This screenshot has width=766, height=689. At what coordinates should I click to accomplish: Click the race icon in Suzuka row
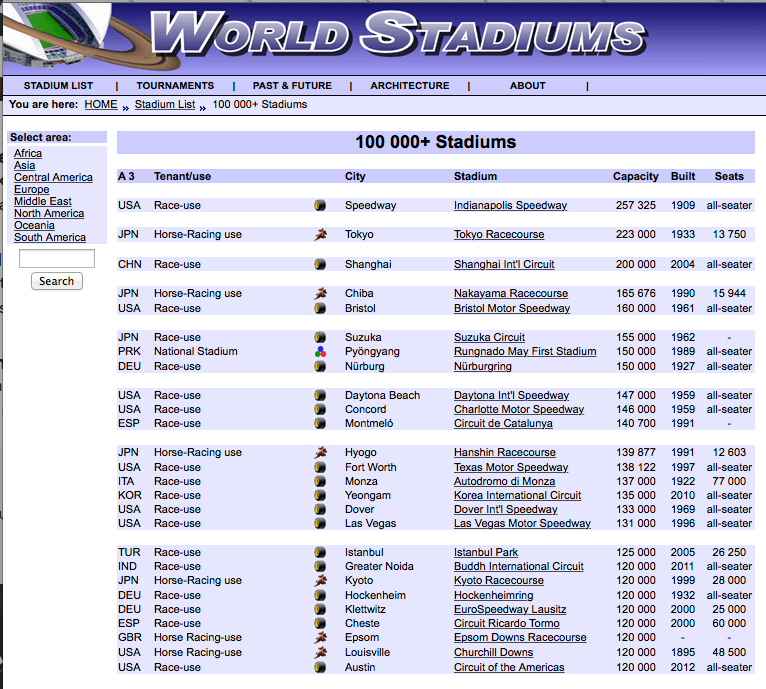point(320,337)
